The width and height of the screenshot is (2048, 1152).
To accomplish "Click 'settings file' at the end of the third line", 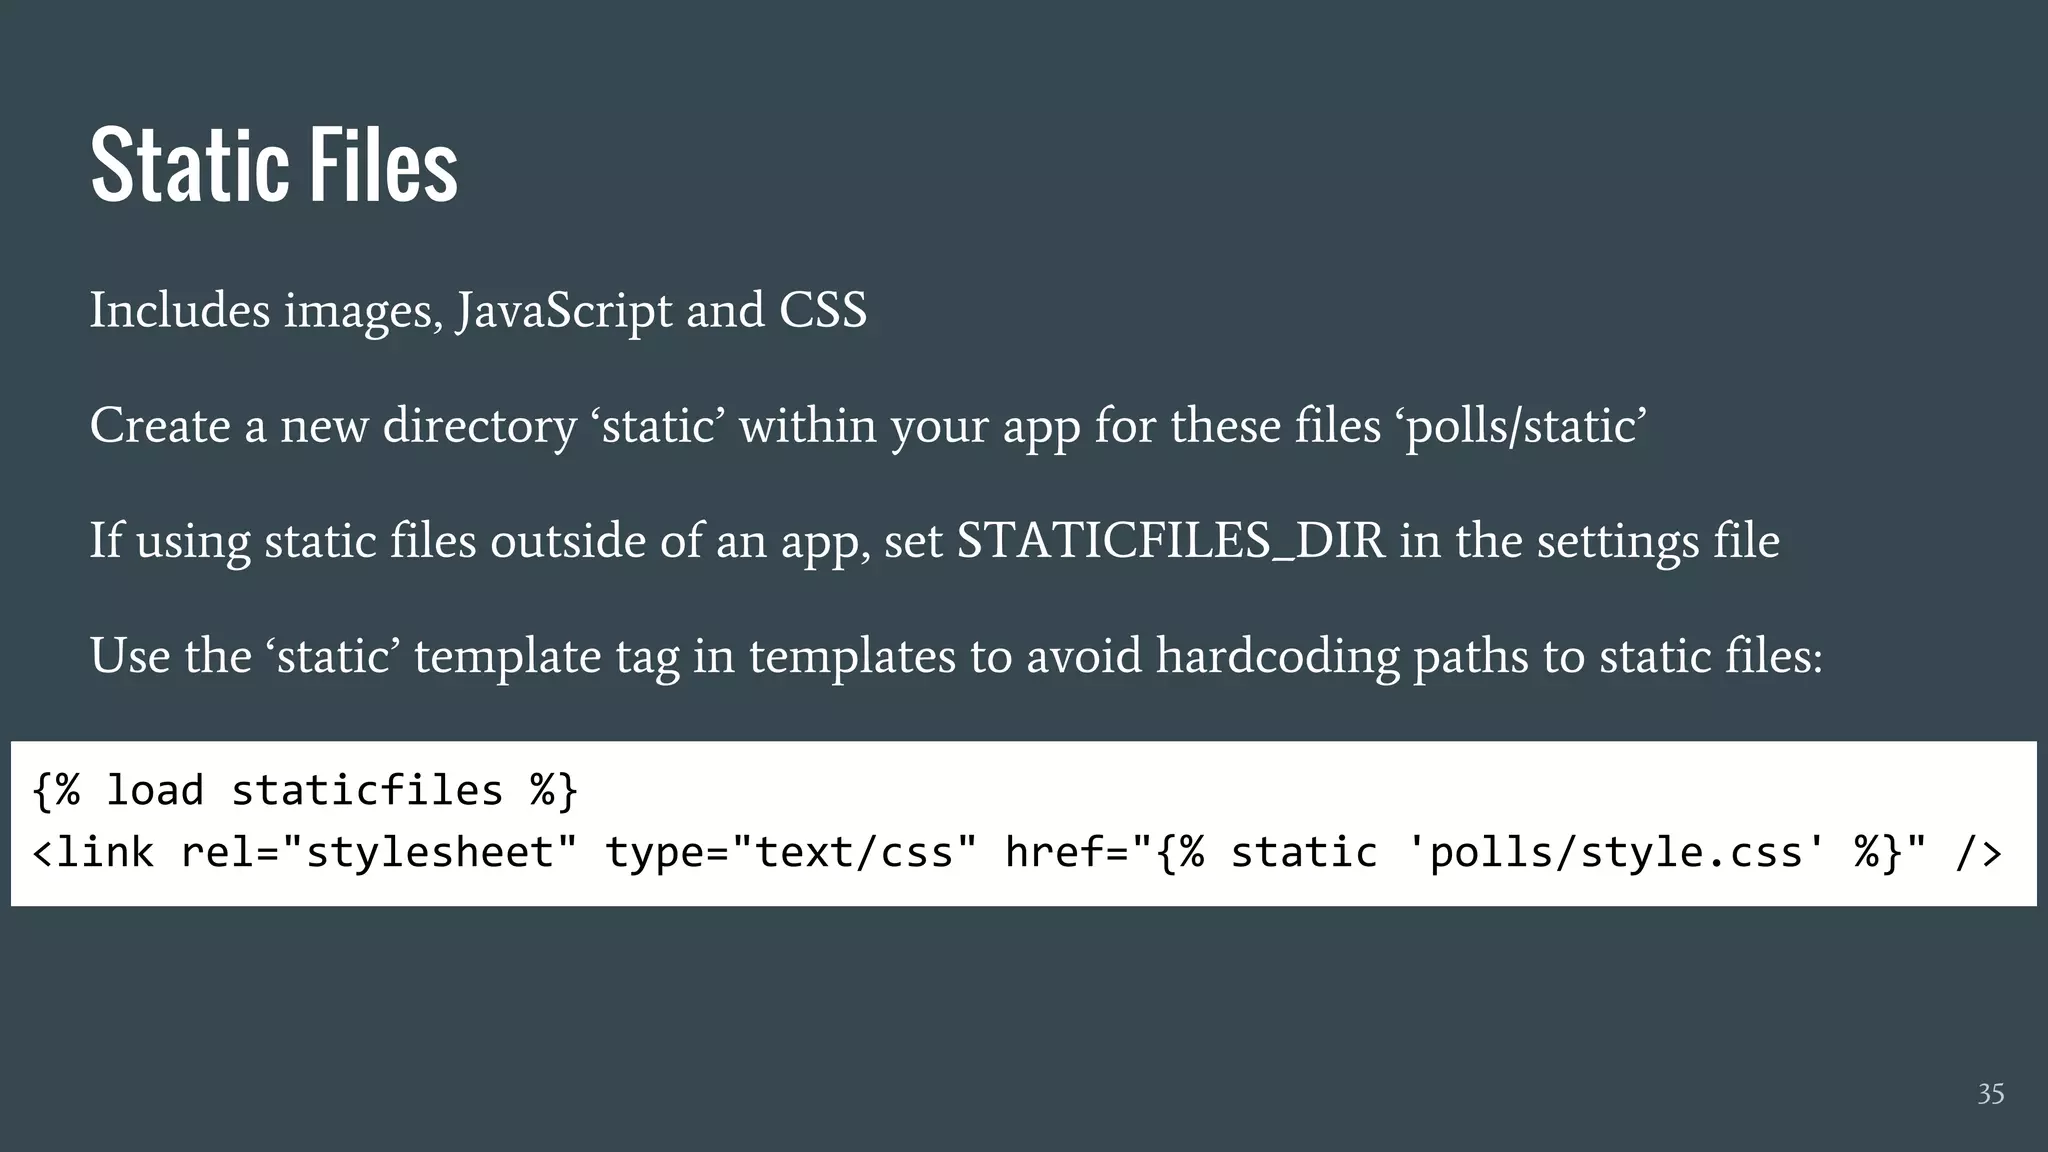I will pos(1658,541).
